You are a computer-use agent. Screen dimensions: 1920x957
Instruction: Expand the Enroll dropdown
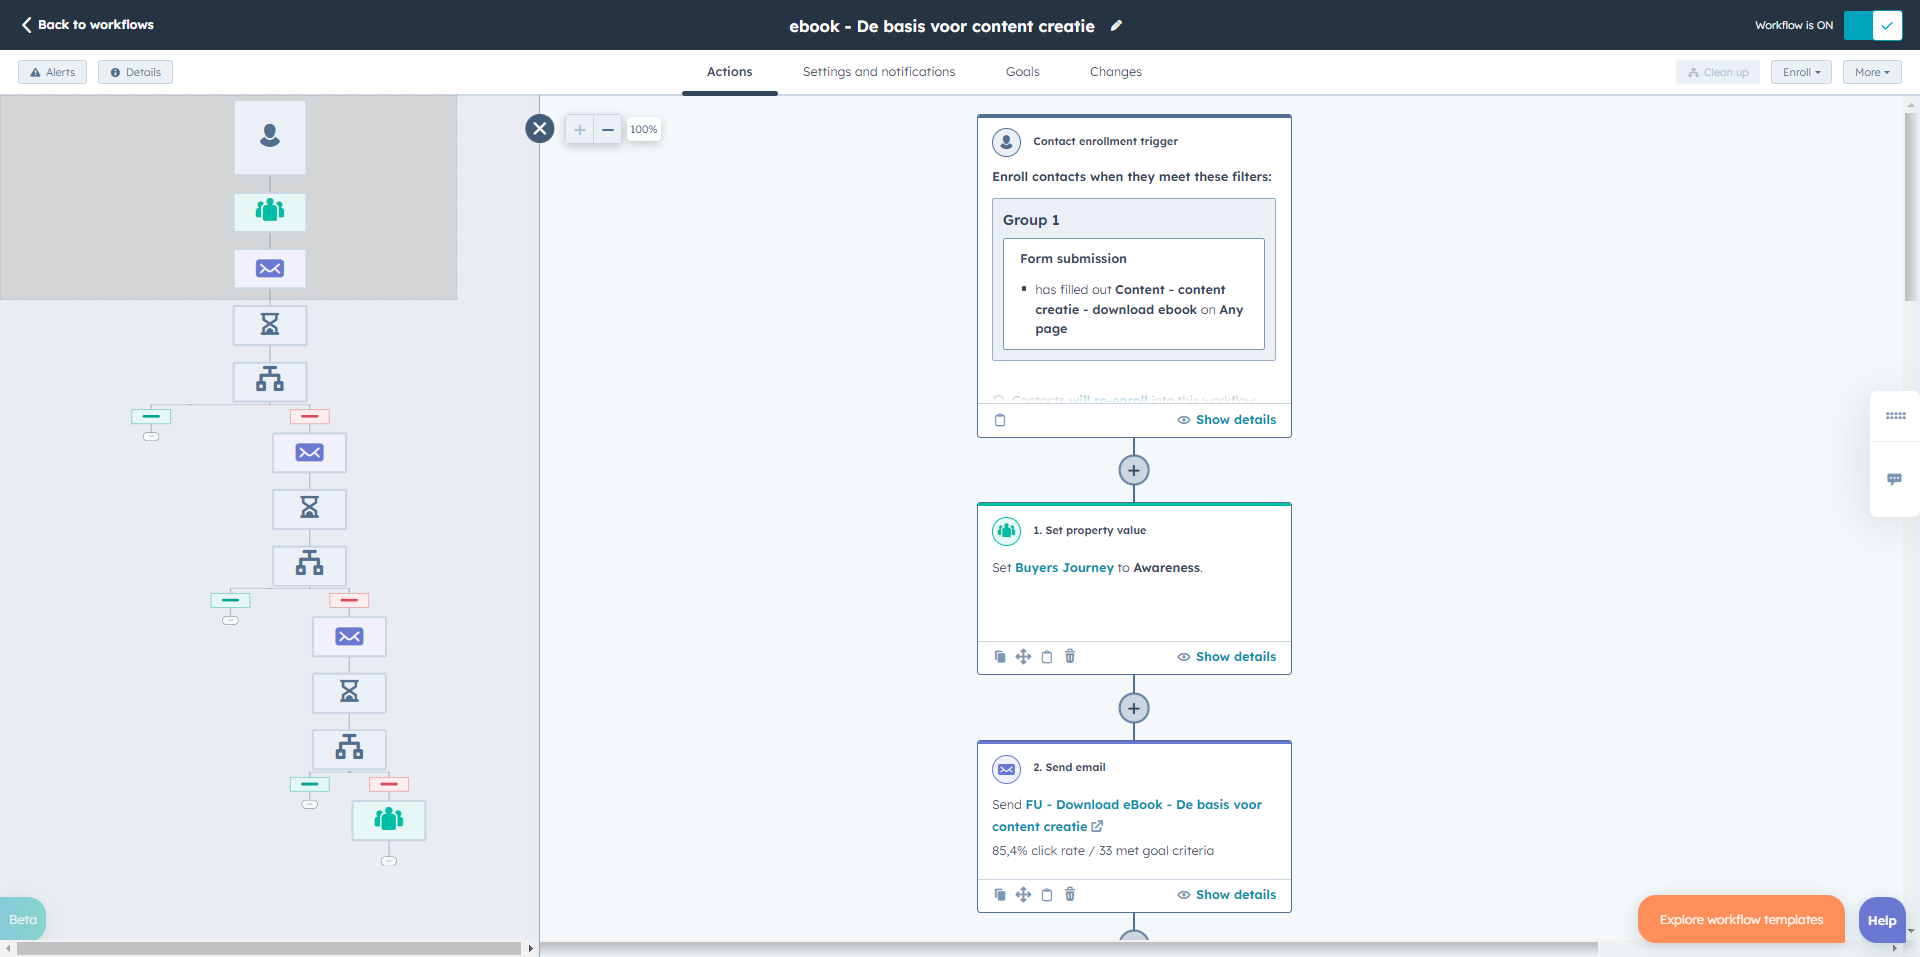(1801, 72)
